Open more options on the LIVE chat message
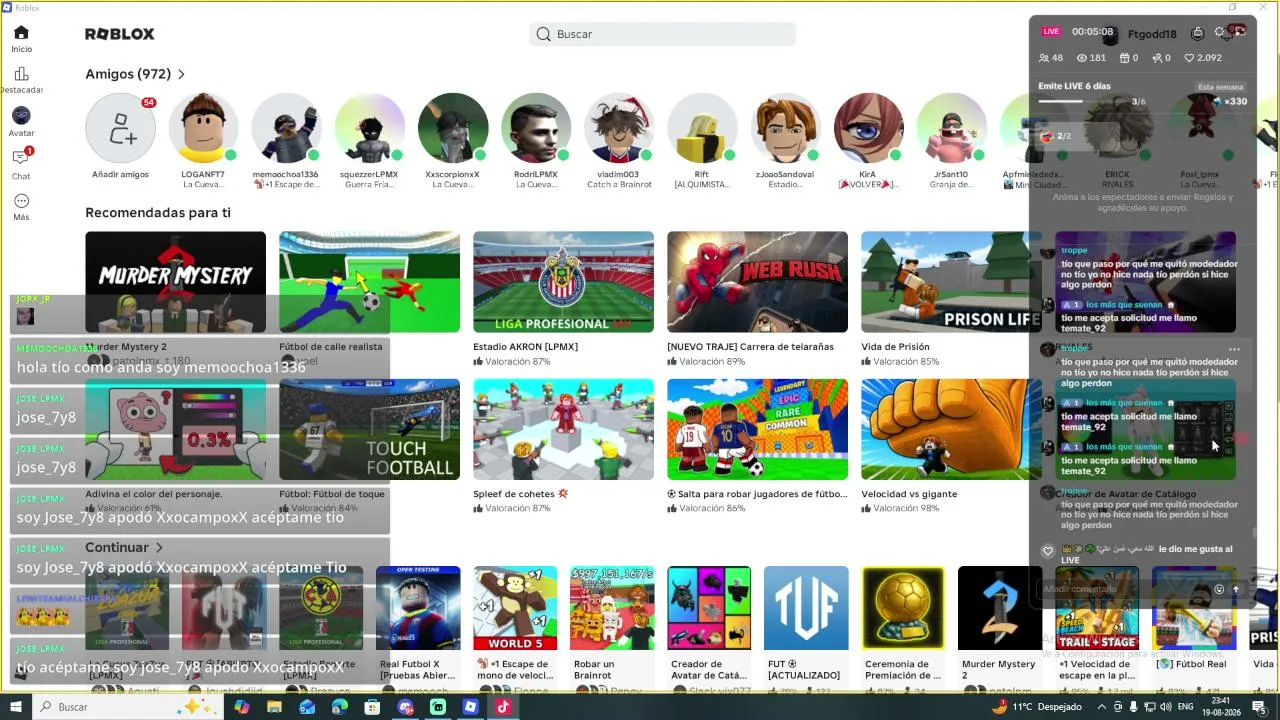 [x=1234, y=350]
